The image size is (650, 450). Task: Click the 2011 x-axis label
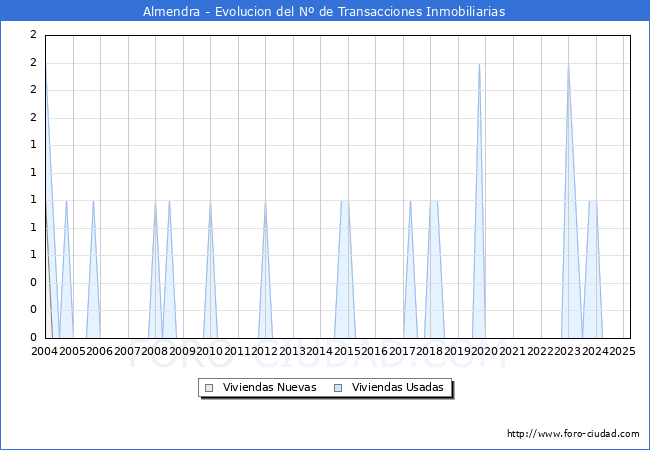click(x=238, y=351)
